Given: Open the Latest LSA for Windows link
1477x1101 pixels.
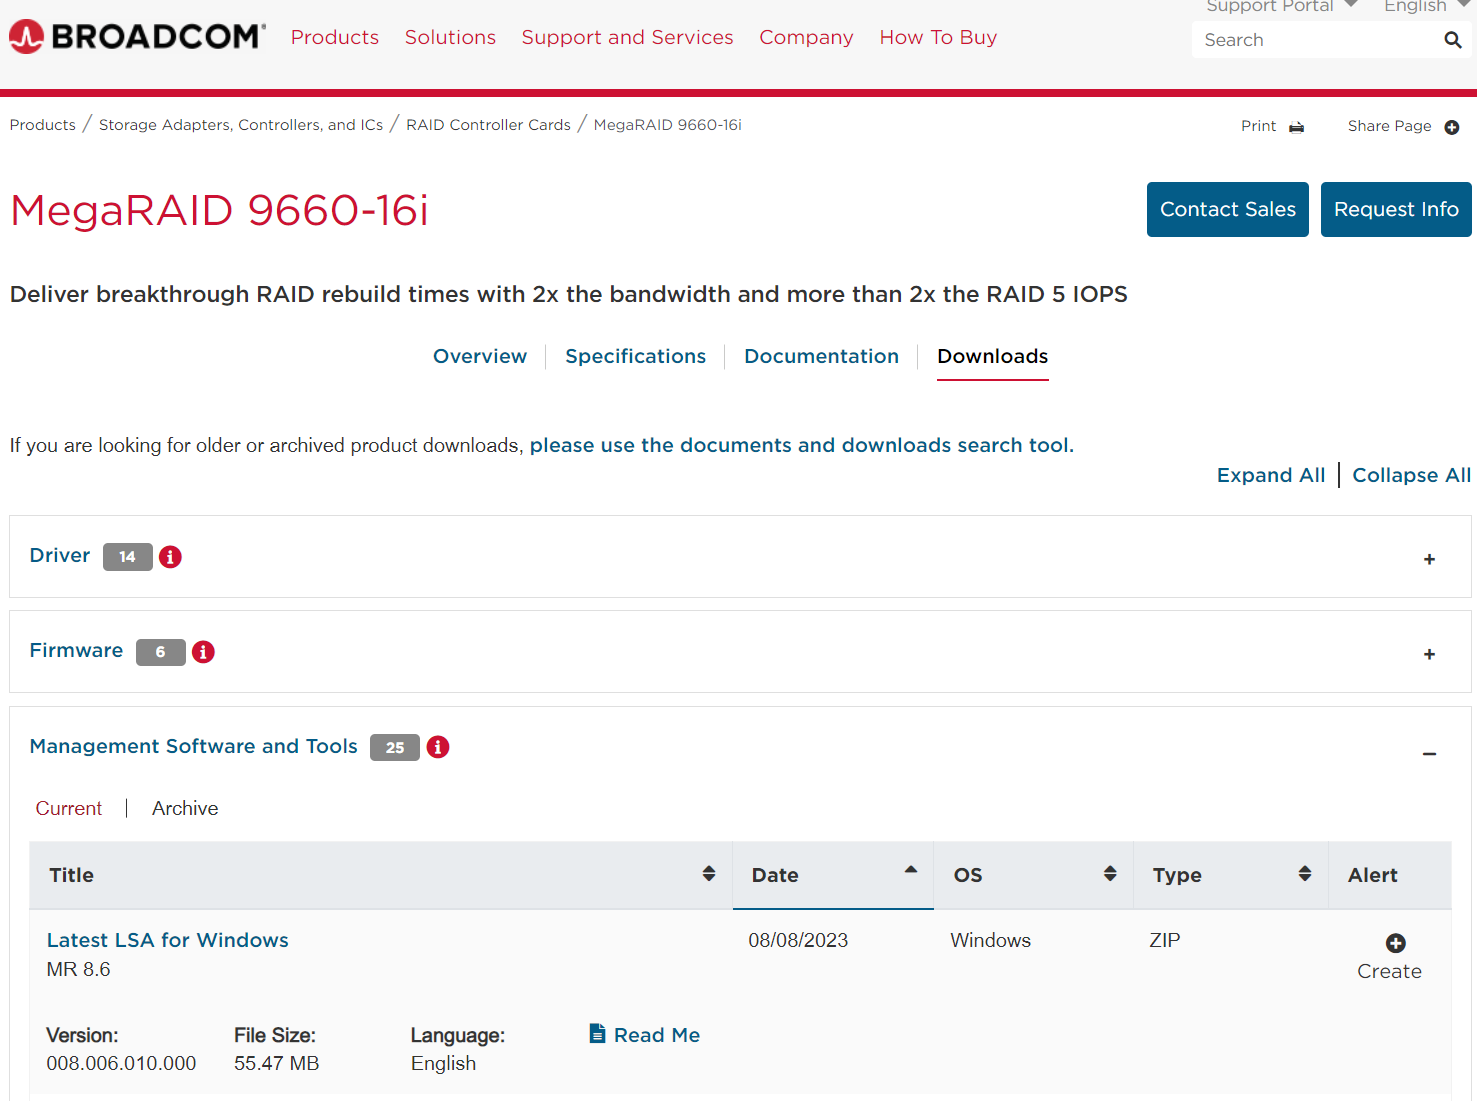Looking at the screenshot, I should tap(168, 940).
